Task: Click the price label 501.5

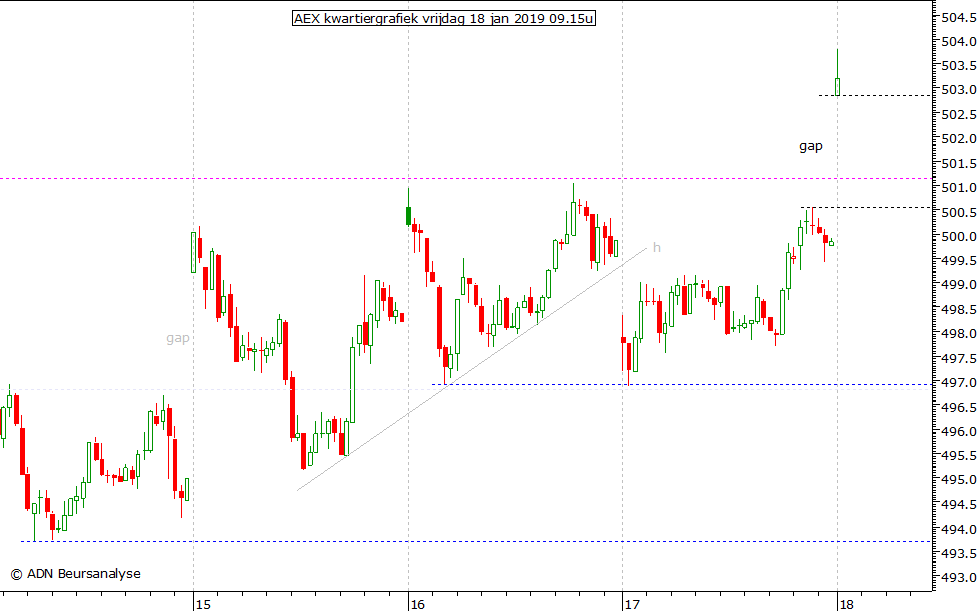Action: pyautogui.click(x=959, y=164)
